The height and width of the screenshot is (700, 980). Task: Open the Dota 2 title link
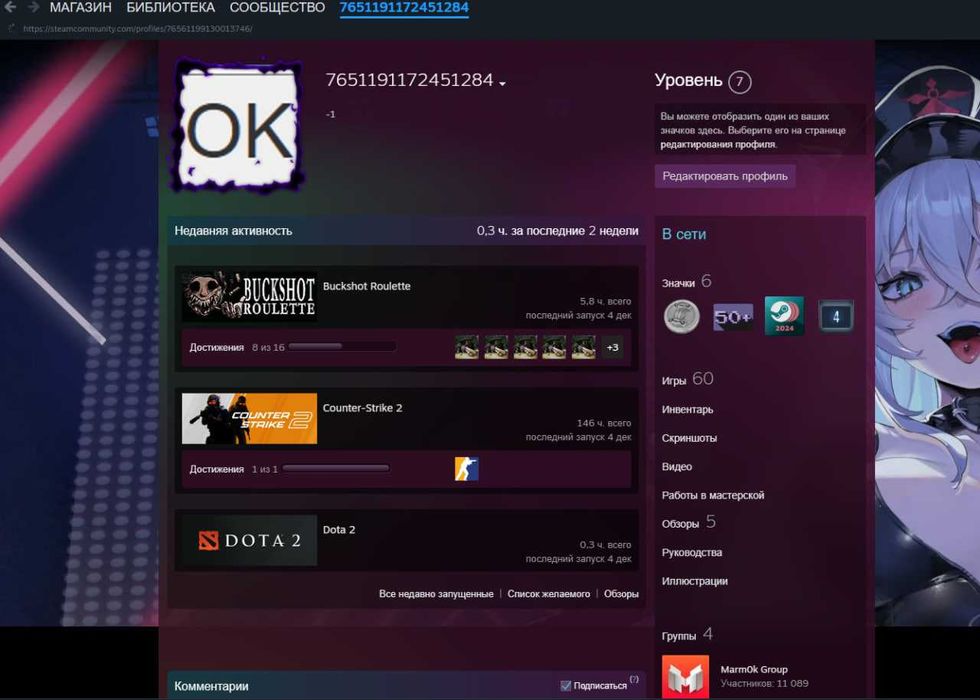pos(339,530)
